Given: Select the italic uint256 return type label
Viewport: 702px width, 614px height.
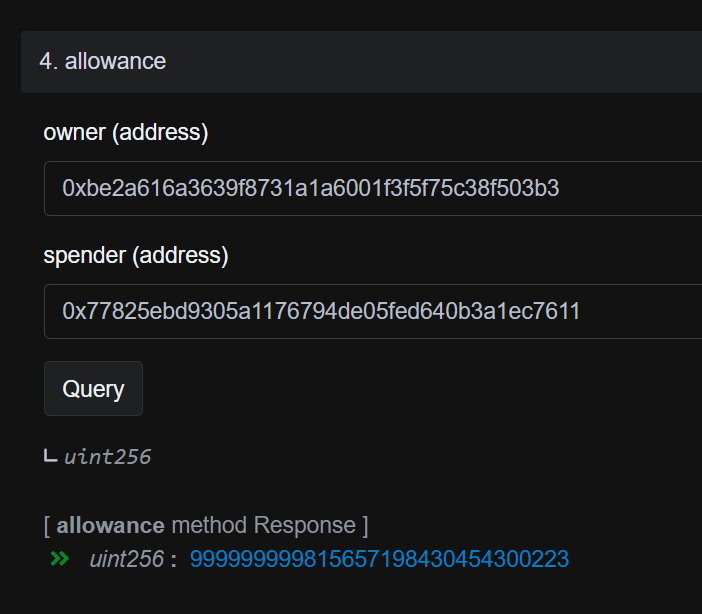Looking at the screenshot, I should [107, 457].
